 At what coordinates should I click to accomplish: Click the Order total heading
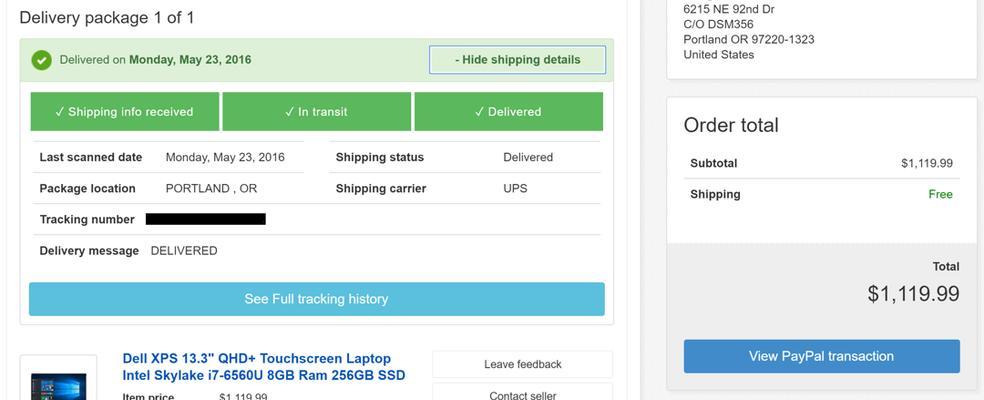(x=731, y=125)
